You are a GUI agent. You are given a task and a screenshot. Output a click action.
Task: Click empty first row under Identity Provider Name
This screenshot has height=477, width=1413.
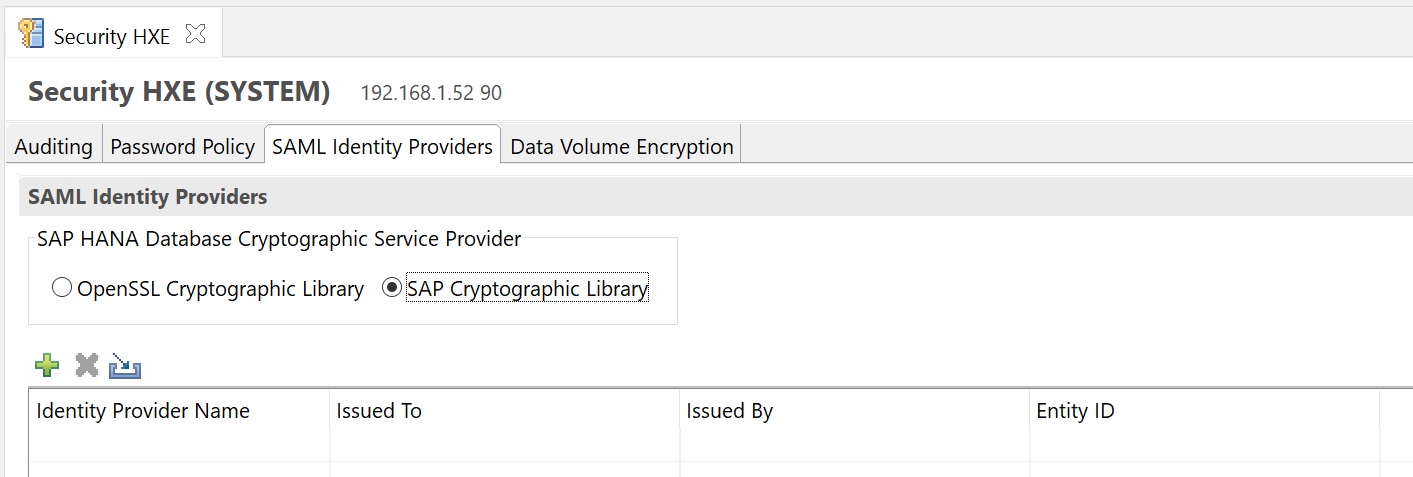pos(178,468)
